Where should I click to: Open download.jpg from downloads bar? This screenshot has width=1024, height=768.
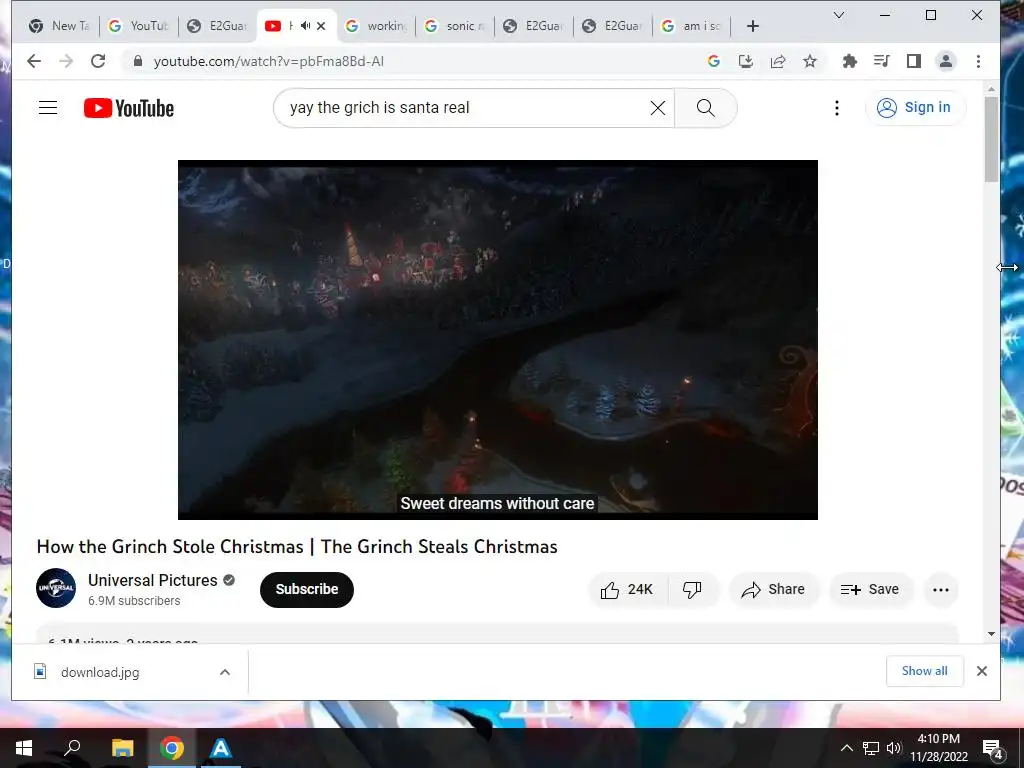coord(99,672)
